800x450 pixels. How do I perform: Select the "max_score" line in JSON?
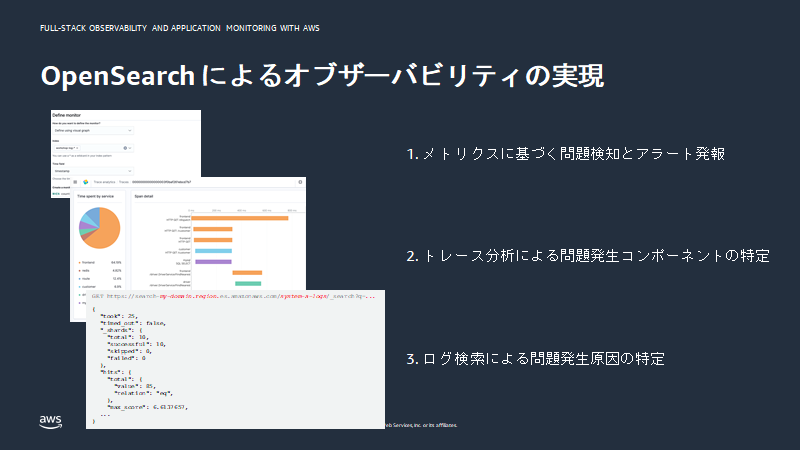pyautogui.click(x=147, y=407)
